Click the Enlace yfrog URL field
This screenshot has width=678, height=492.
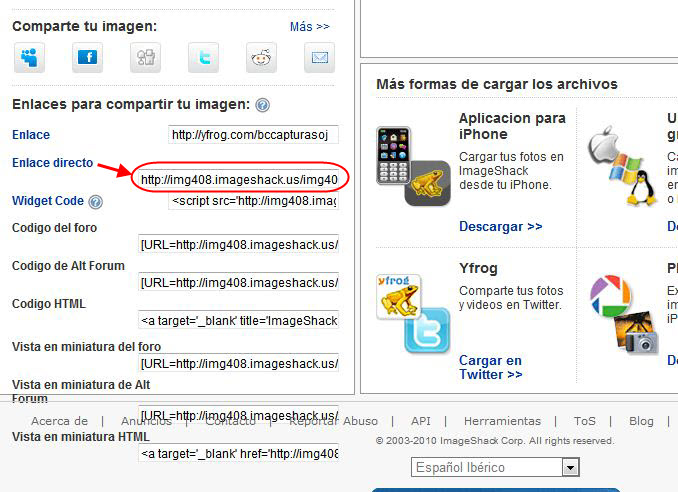[x=254, y=134]
